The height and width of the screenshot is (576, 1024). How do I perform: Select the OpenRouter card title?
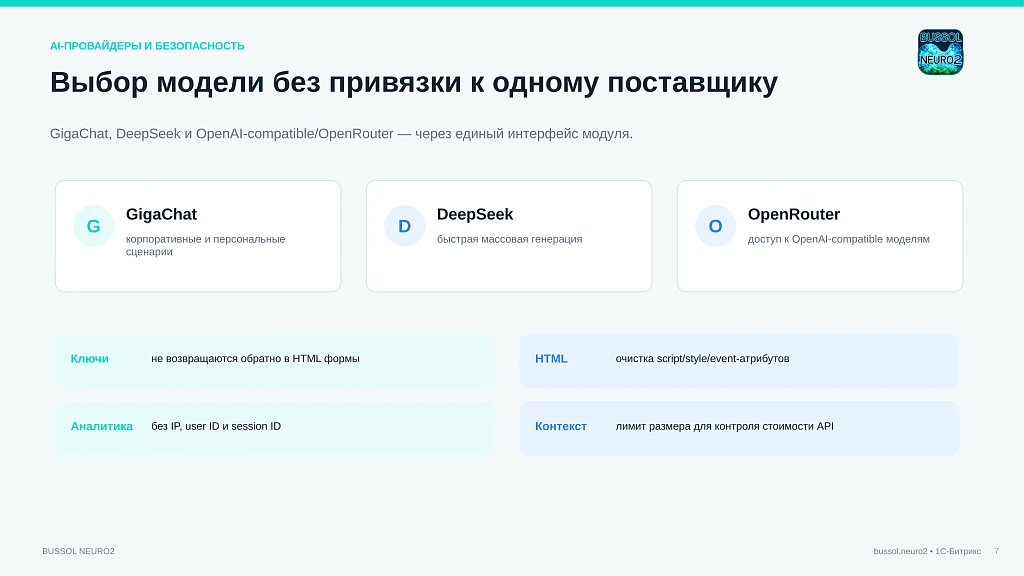793,214
